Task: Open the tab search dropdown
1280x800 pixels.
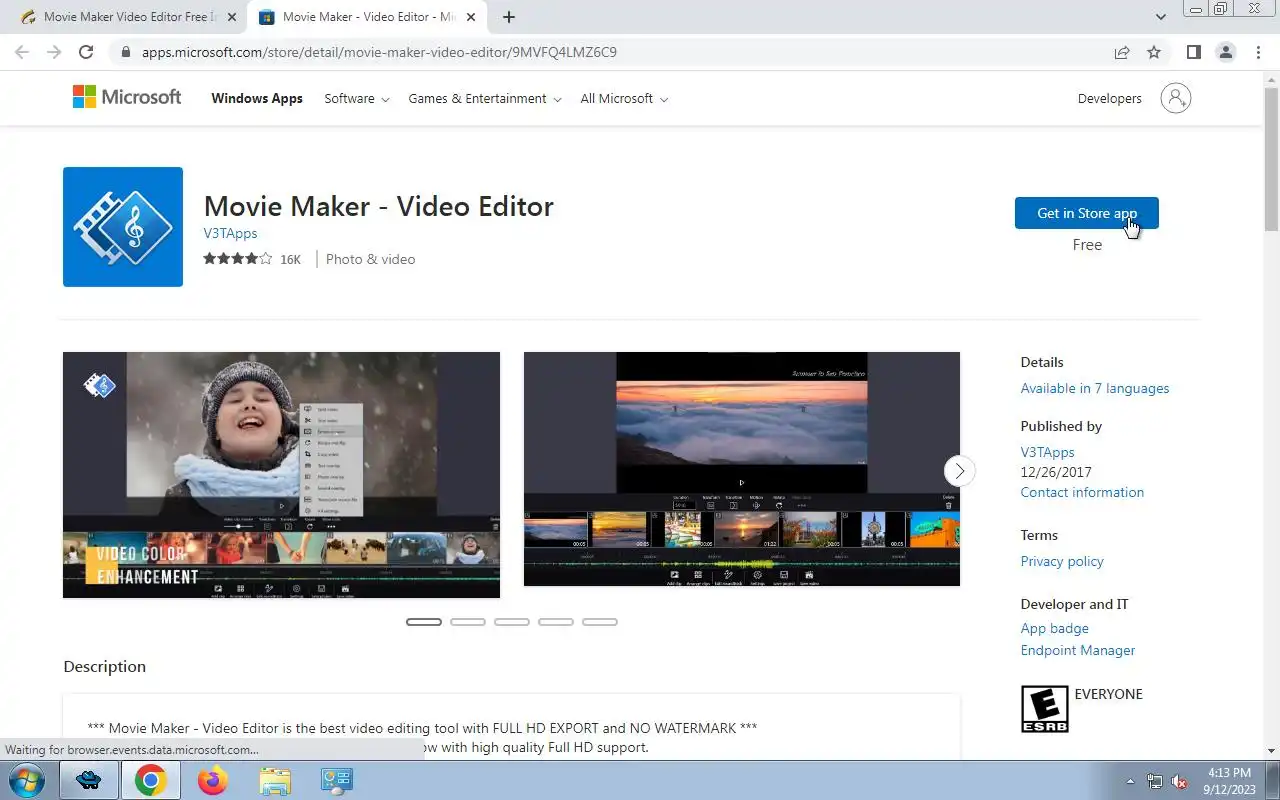Action: tap(1161, 17)
